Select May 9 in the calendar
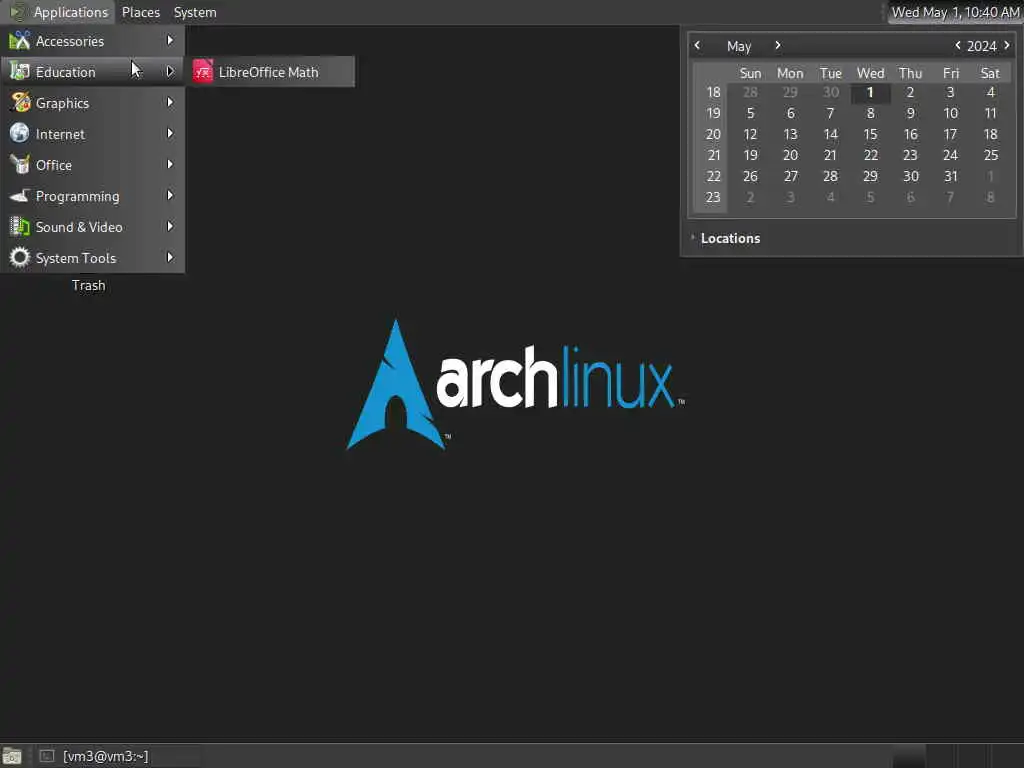 (x=910, y=114)
